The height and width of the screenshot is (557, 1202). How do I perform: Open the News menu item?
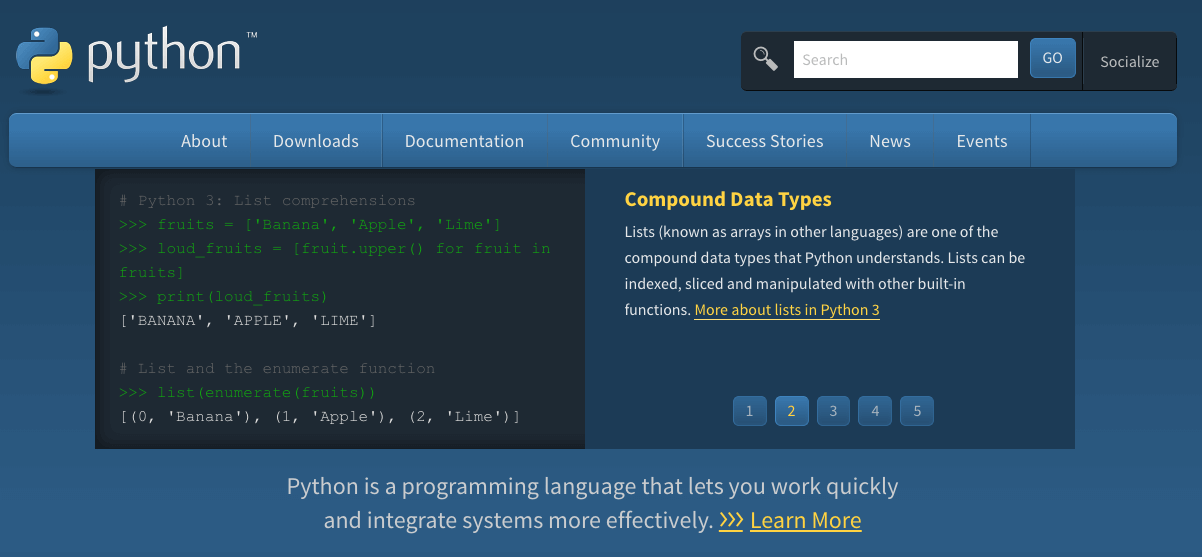pyautogui.click(x=890, y=141)
